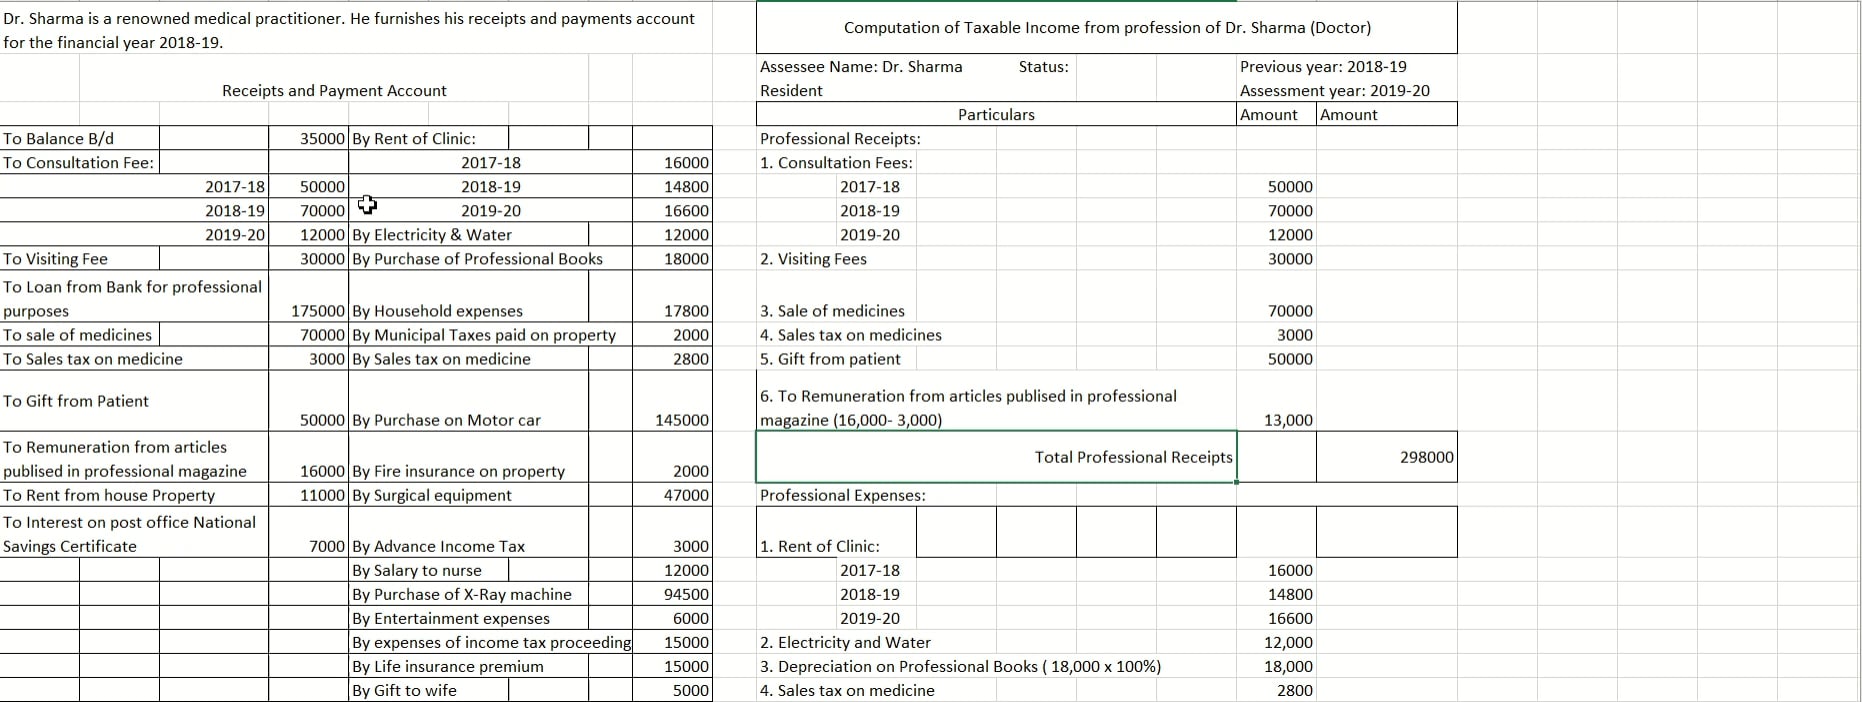Select the 'By Fire insurance on property' cell
The image size is (1862, 702).
pyautogui.click(x=458, y=471)
